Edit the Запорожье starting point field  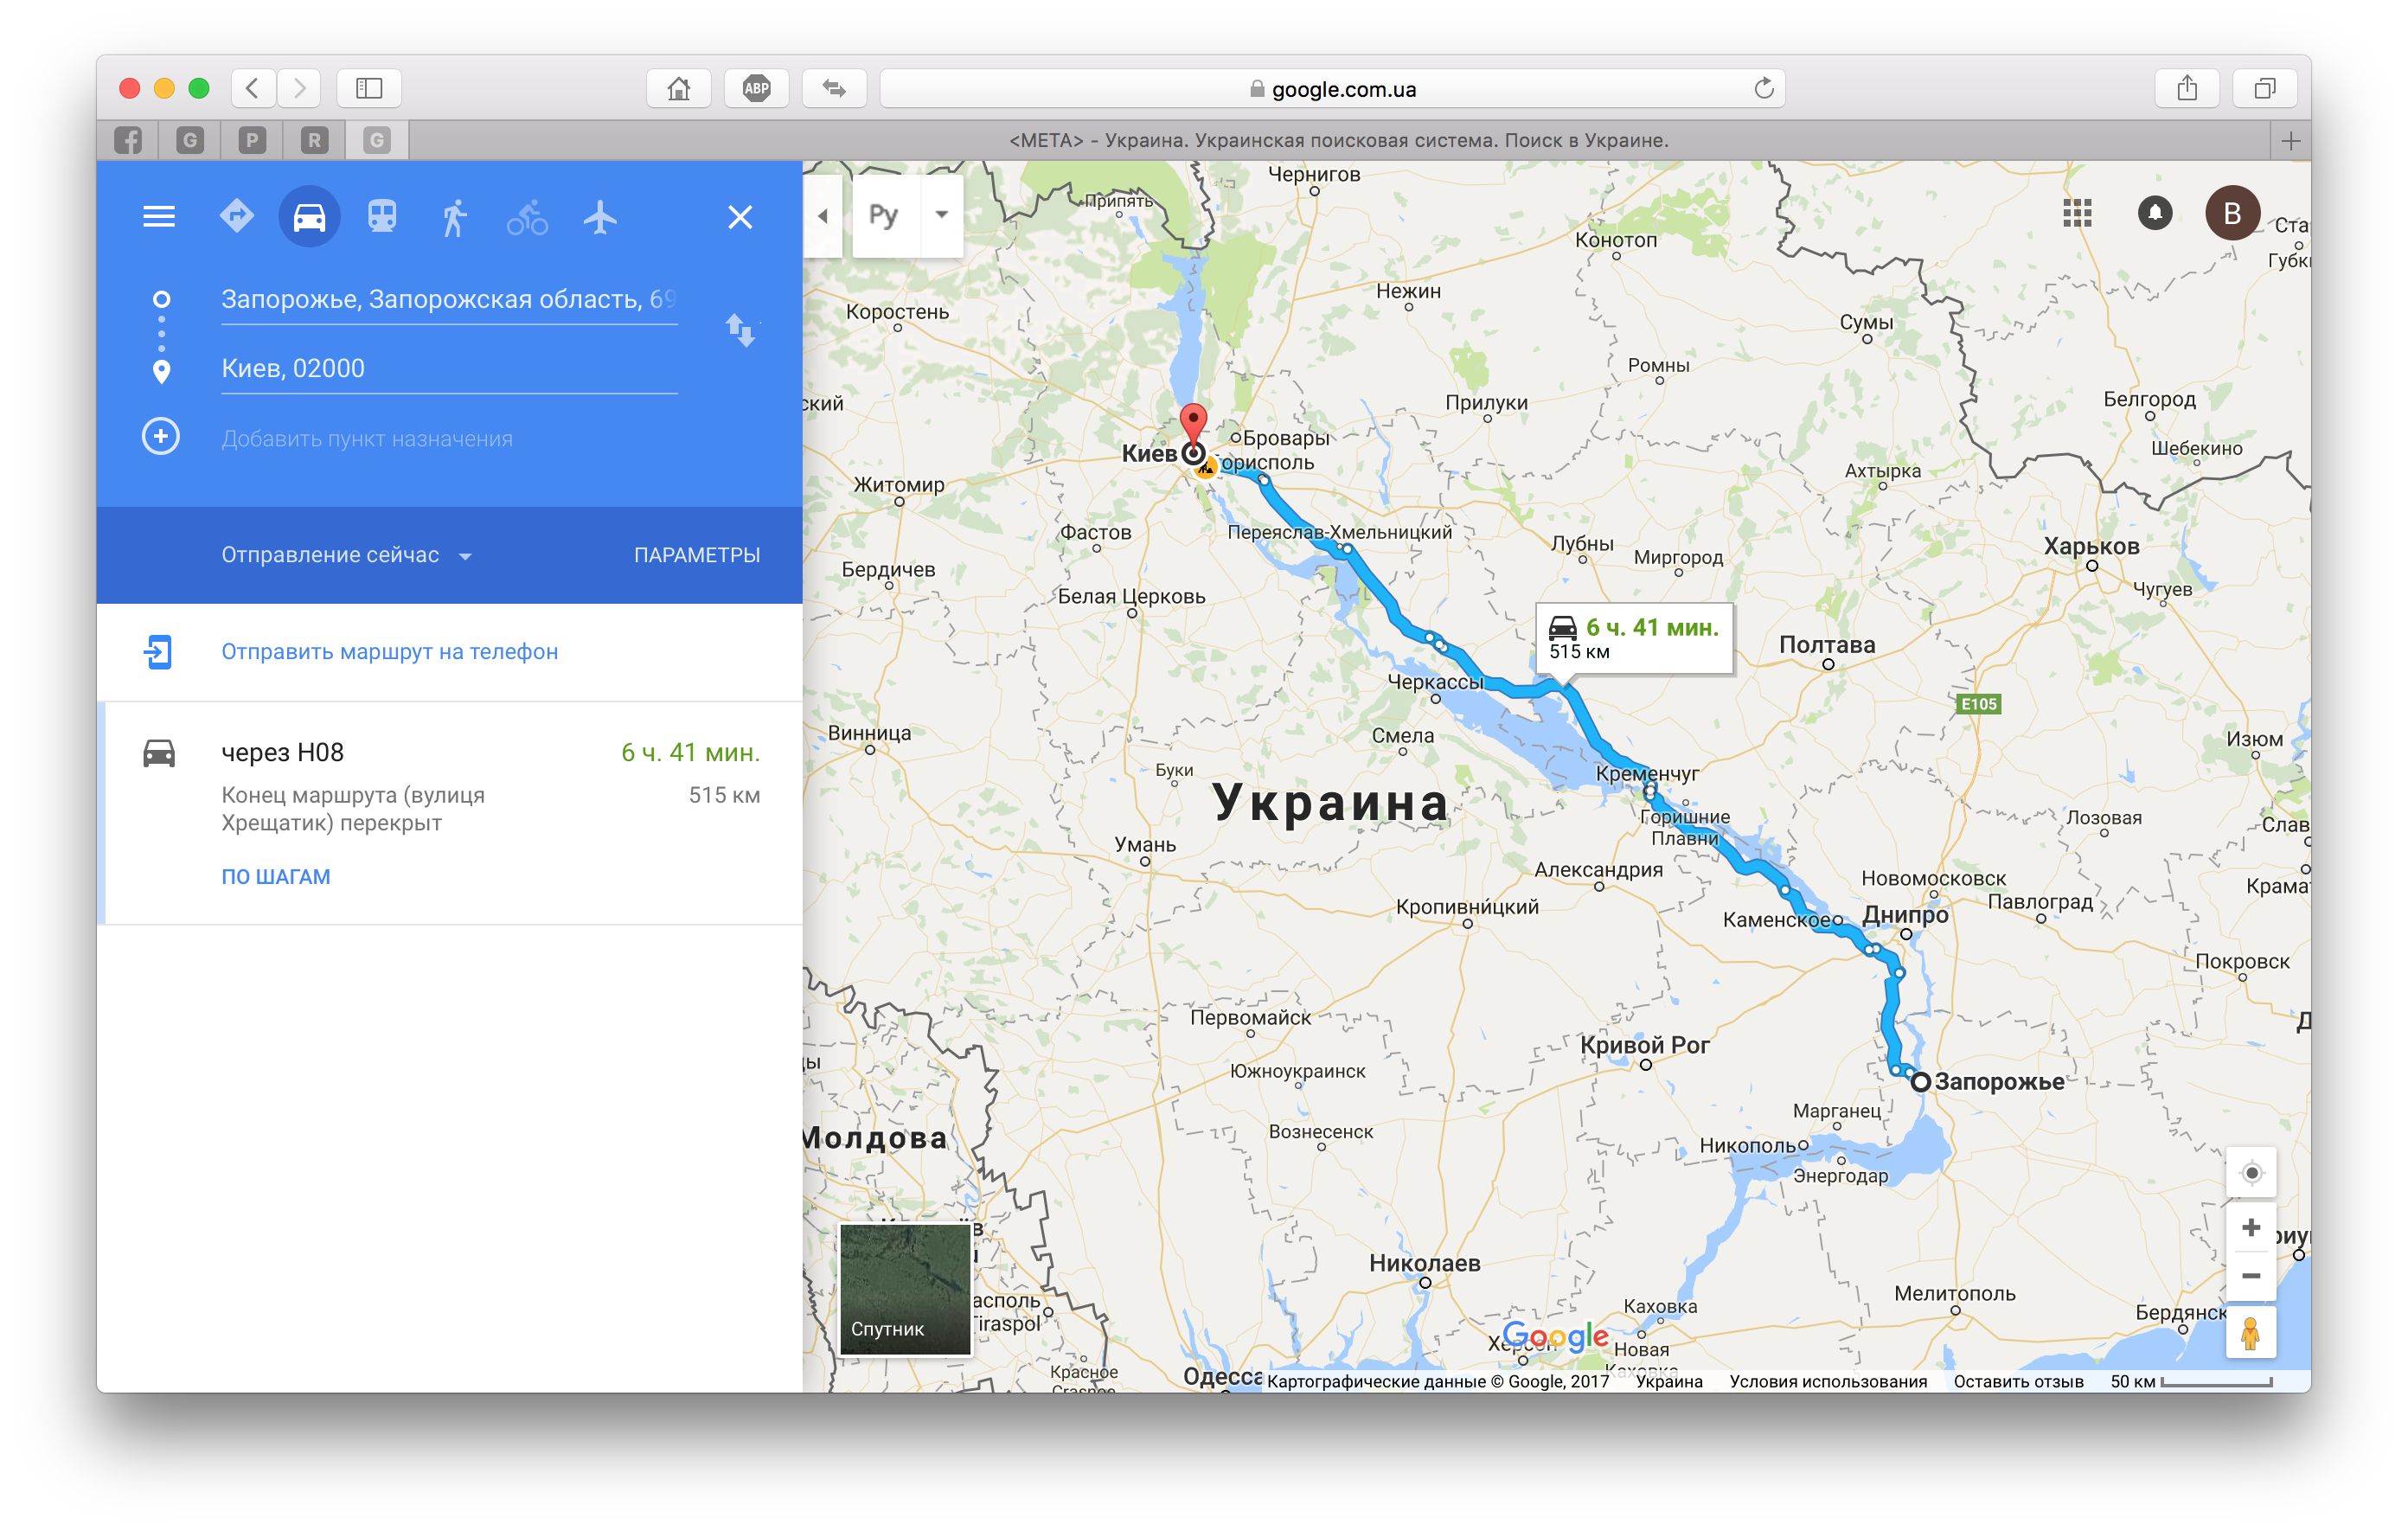click(x=449, y=299)
